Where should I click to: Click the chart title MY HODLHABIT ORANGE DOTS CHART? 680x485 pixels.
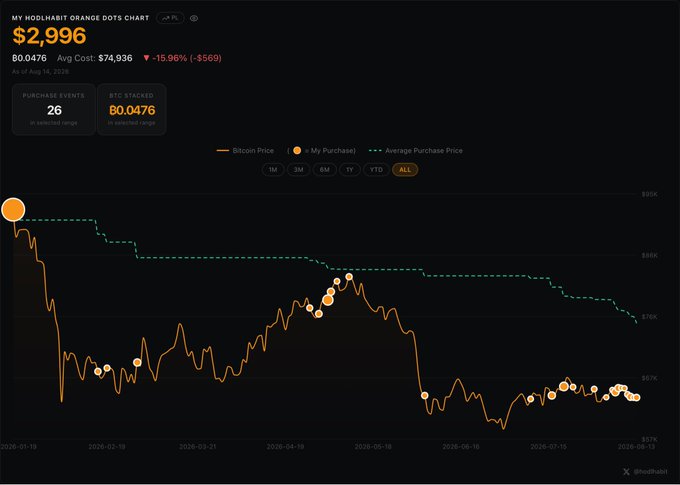(x=81, y=18)
